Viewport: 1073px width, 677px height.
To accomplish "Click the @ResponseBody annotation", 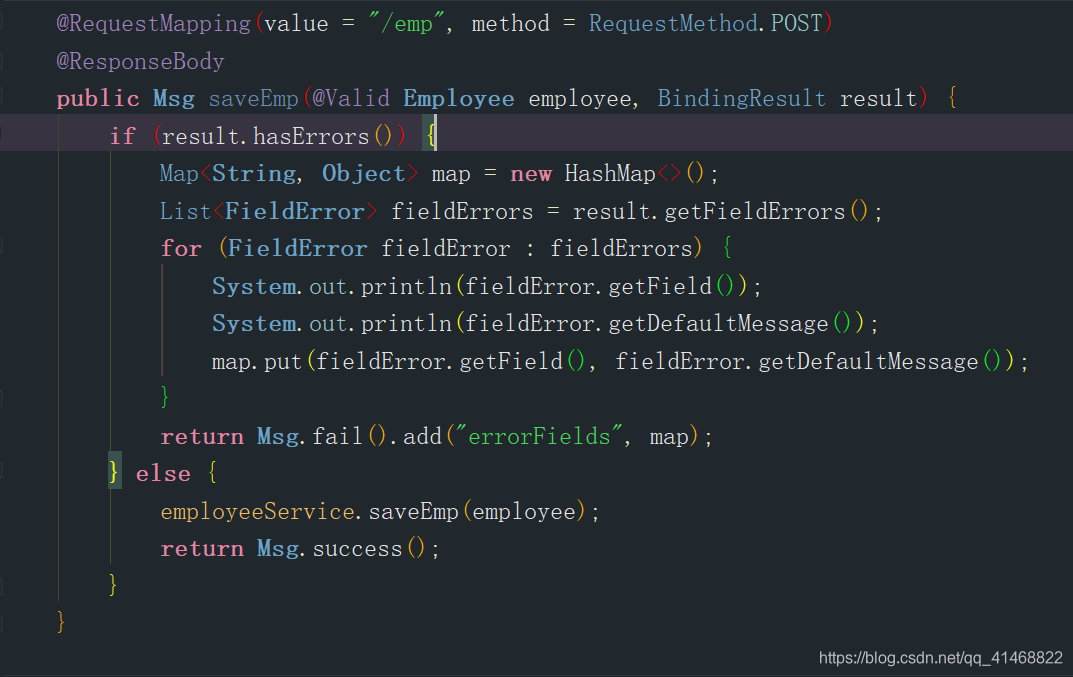I will [x=140, y=62].
